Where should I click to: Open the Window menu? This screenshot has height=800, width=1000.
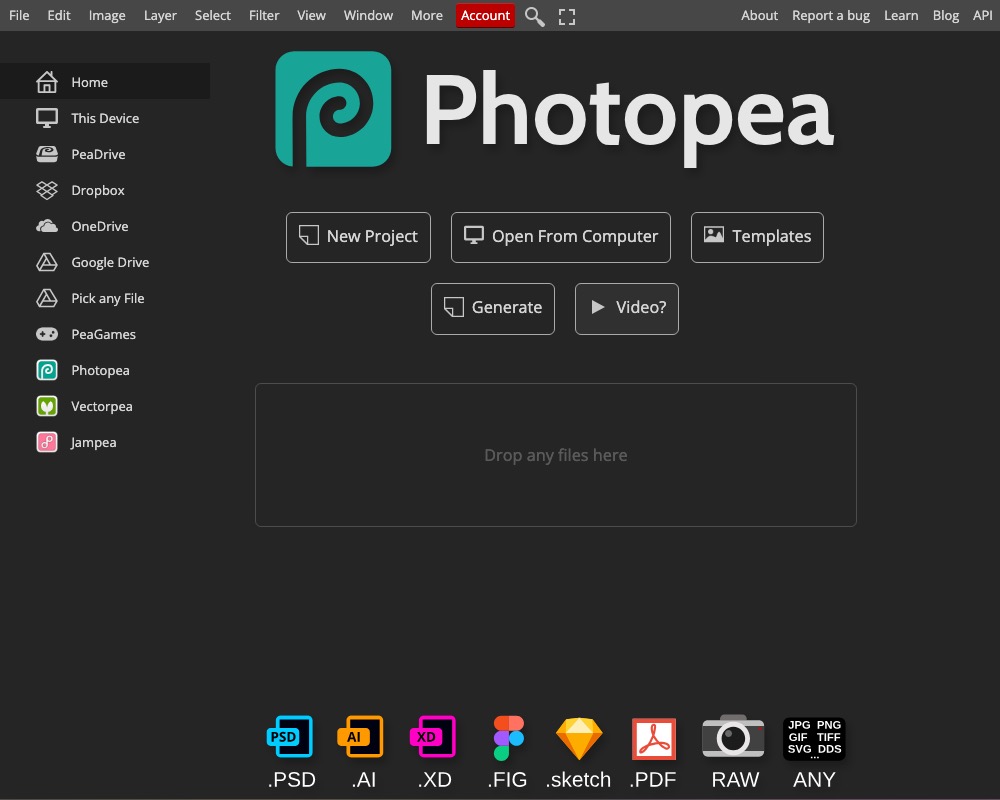click(x=368, y=15)
